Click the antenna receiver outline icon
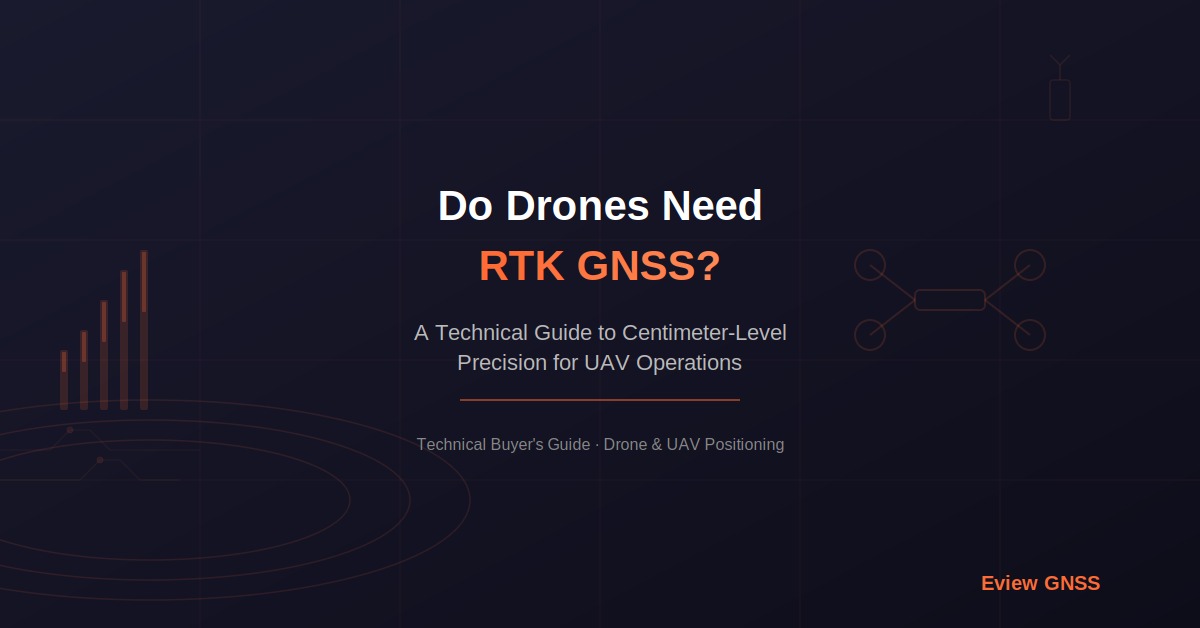Image resolution: width=1200 pixels, height=628 pixels. click(x=1060, y=88)
